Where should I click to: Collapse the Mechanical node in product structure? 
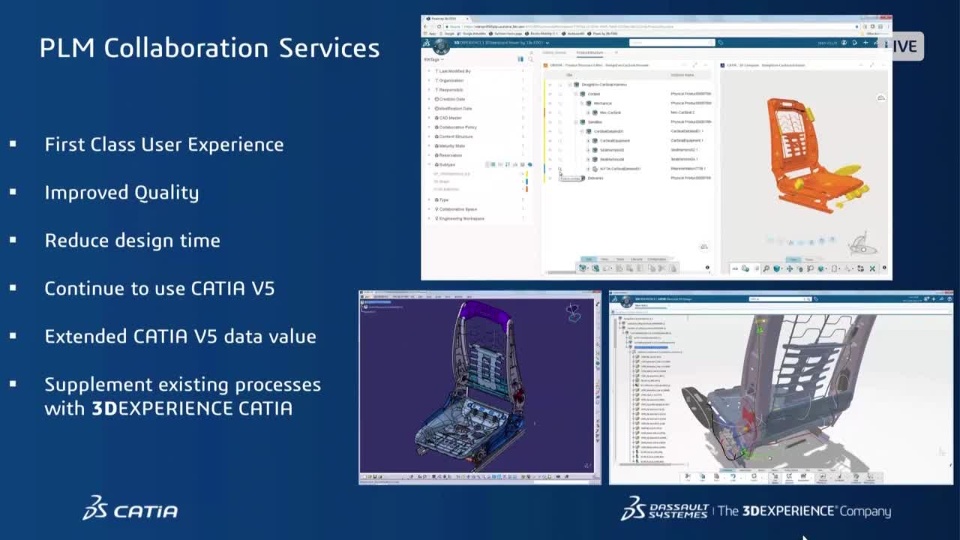pyautogui.click(x=582, y=103)
